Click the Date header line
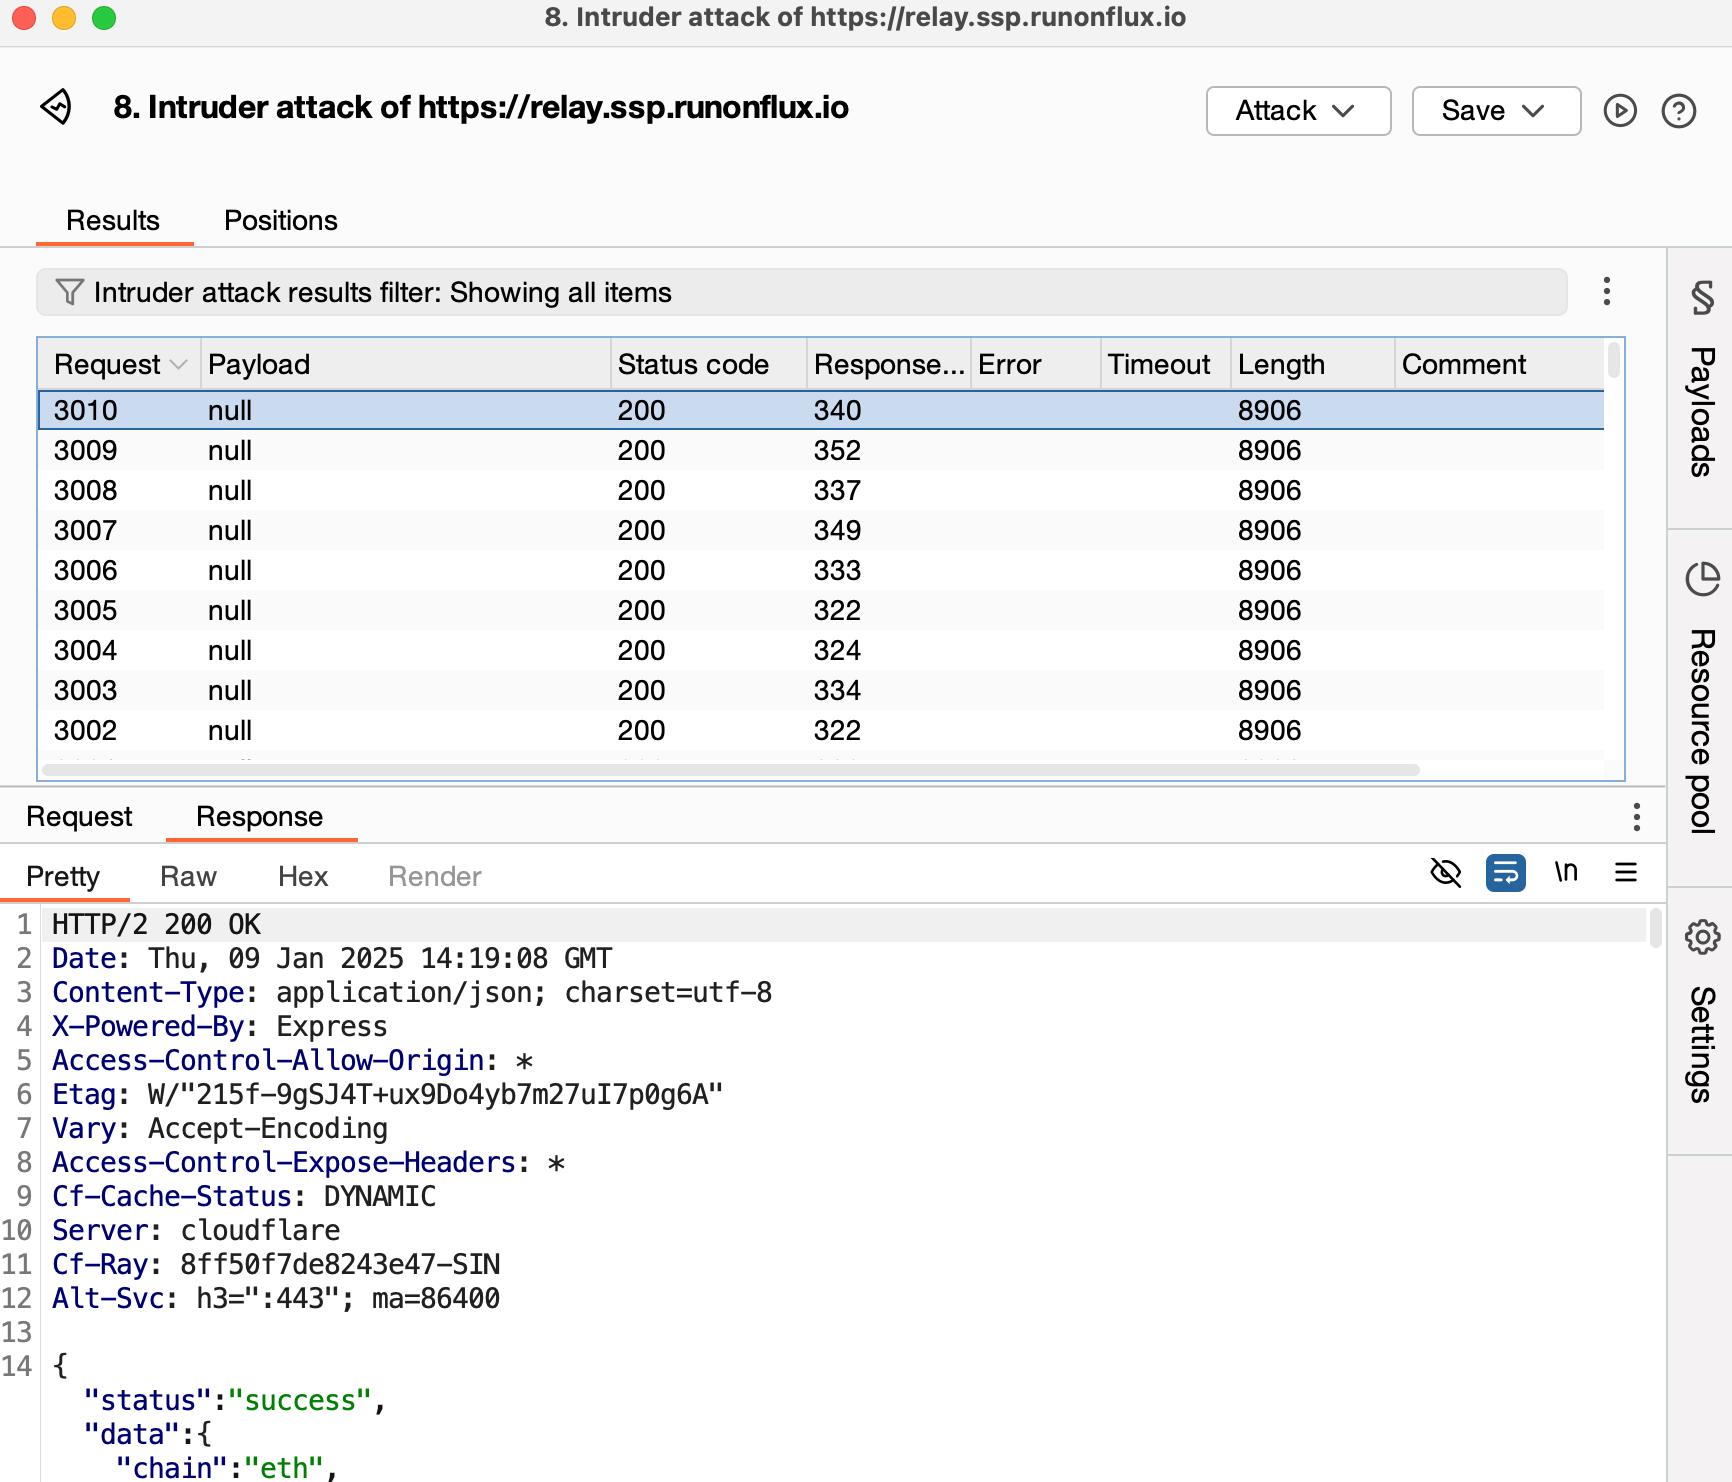This screenshot has width=1732, height=1482. point(332,958)
